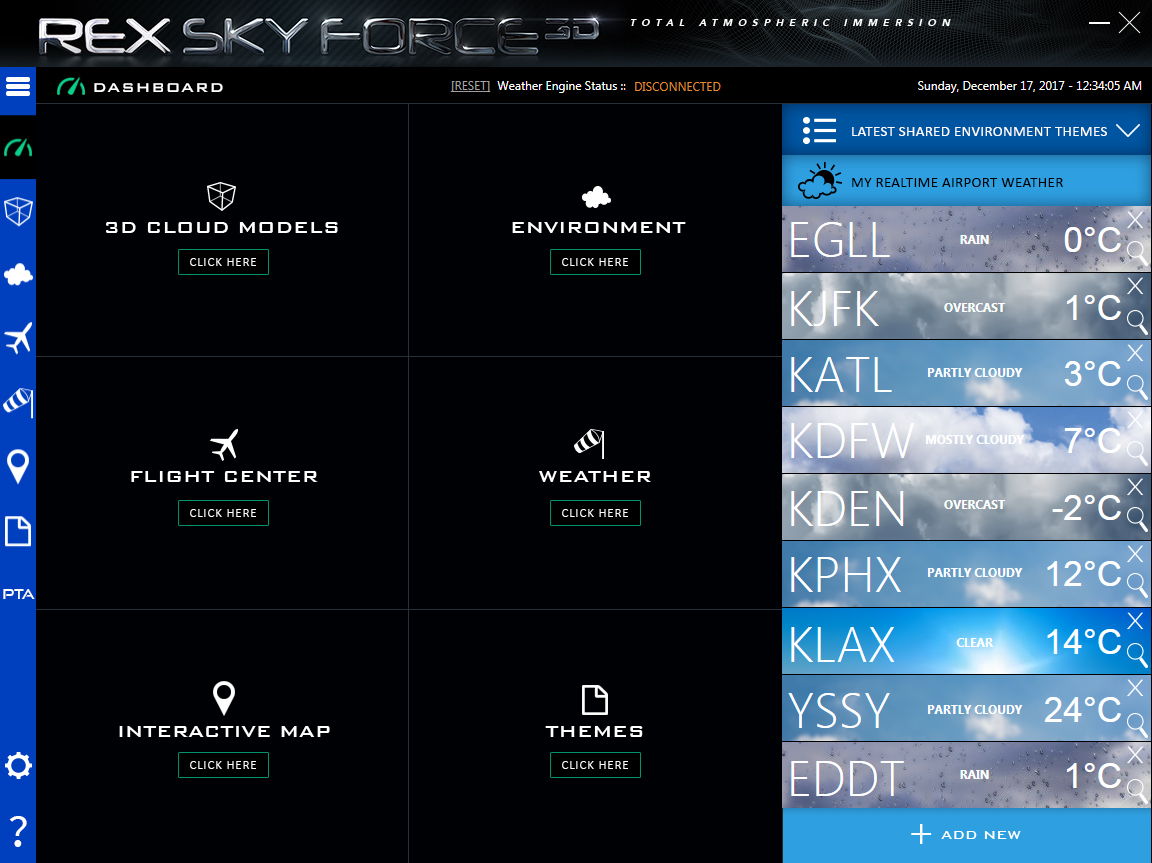The image size is (1152, 863).
Task: Click the 3D Cloud Models cube icon tile
Action: 221,196
